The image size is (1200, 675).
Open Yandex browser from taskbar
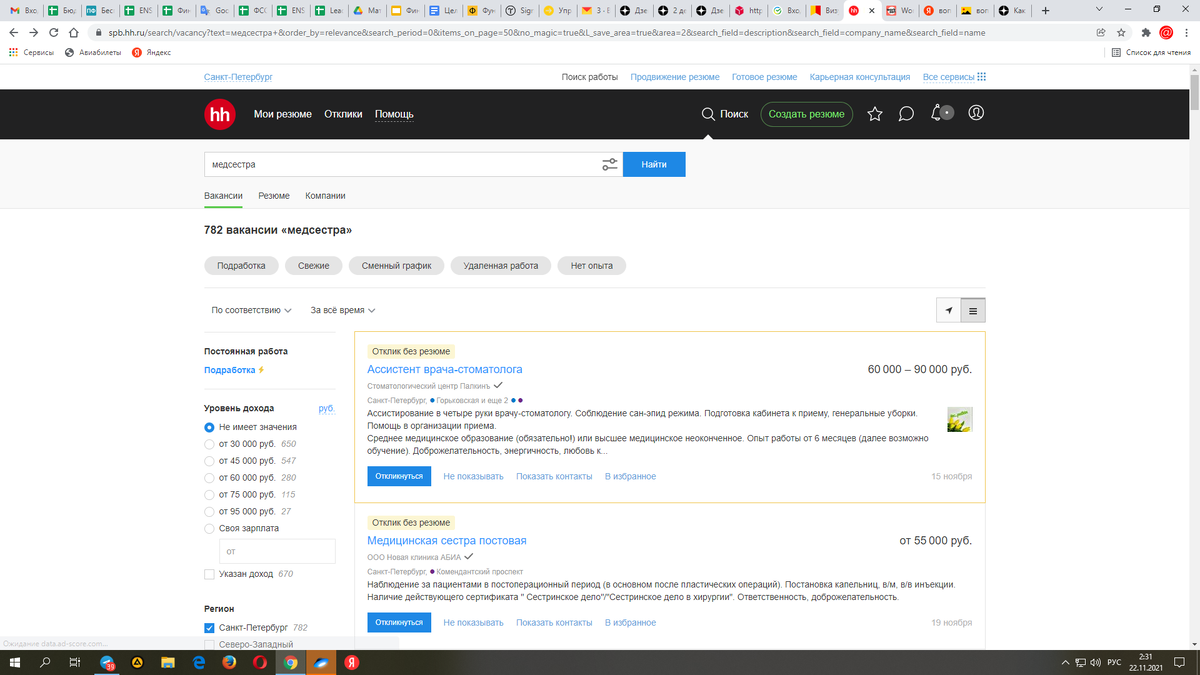tap(352, 663)
